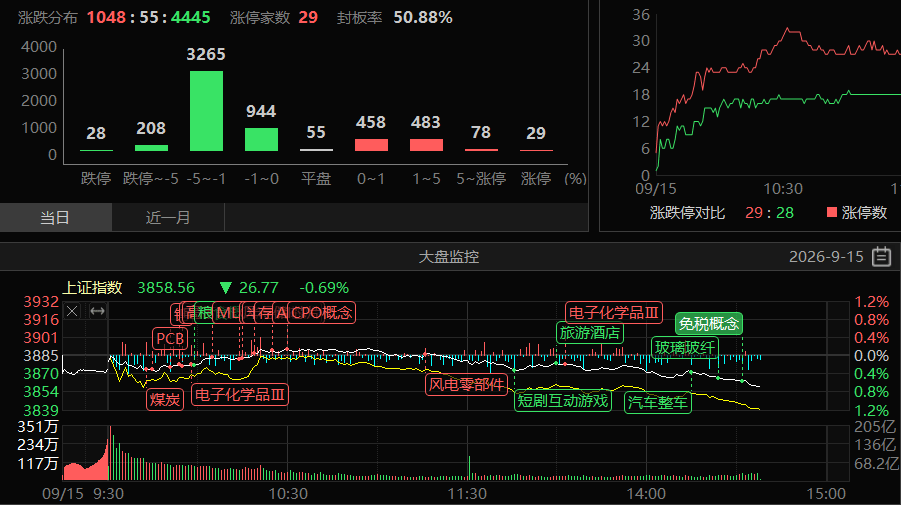Click the red 涨停数 legend square
901x505 pixels.
831,212
